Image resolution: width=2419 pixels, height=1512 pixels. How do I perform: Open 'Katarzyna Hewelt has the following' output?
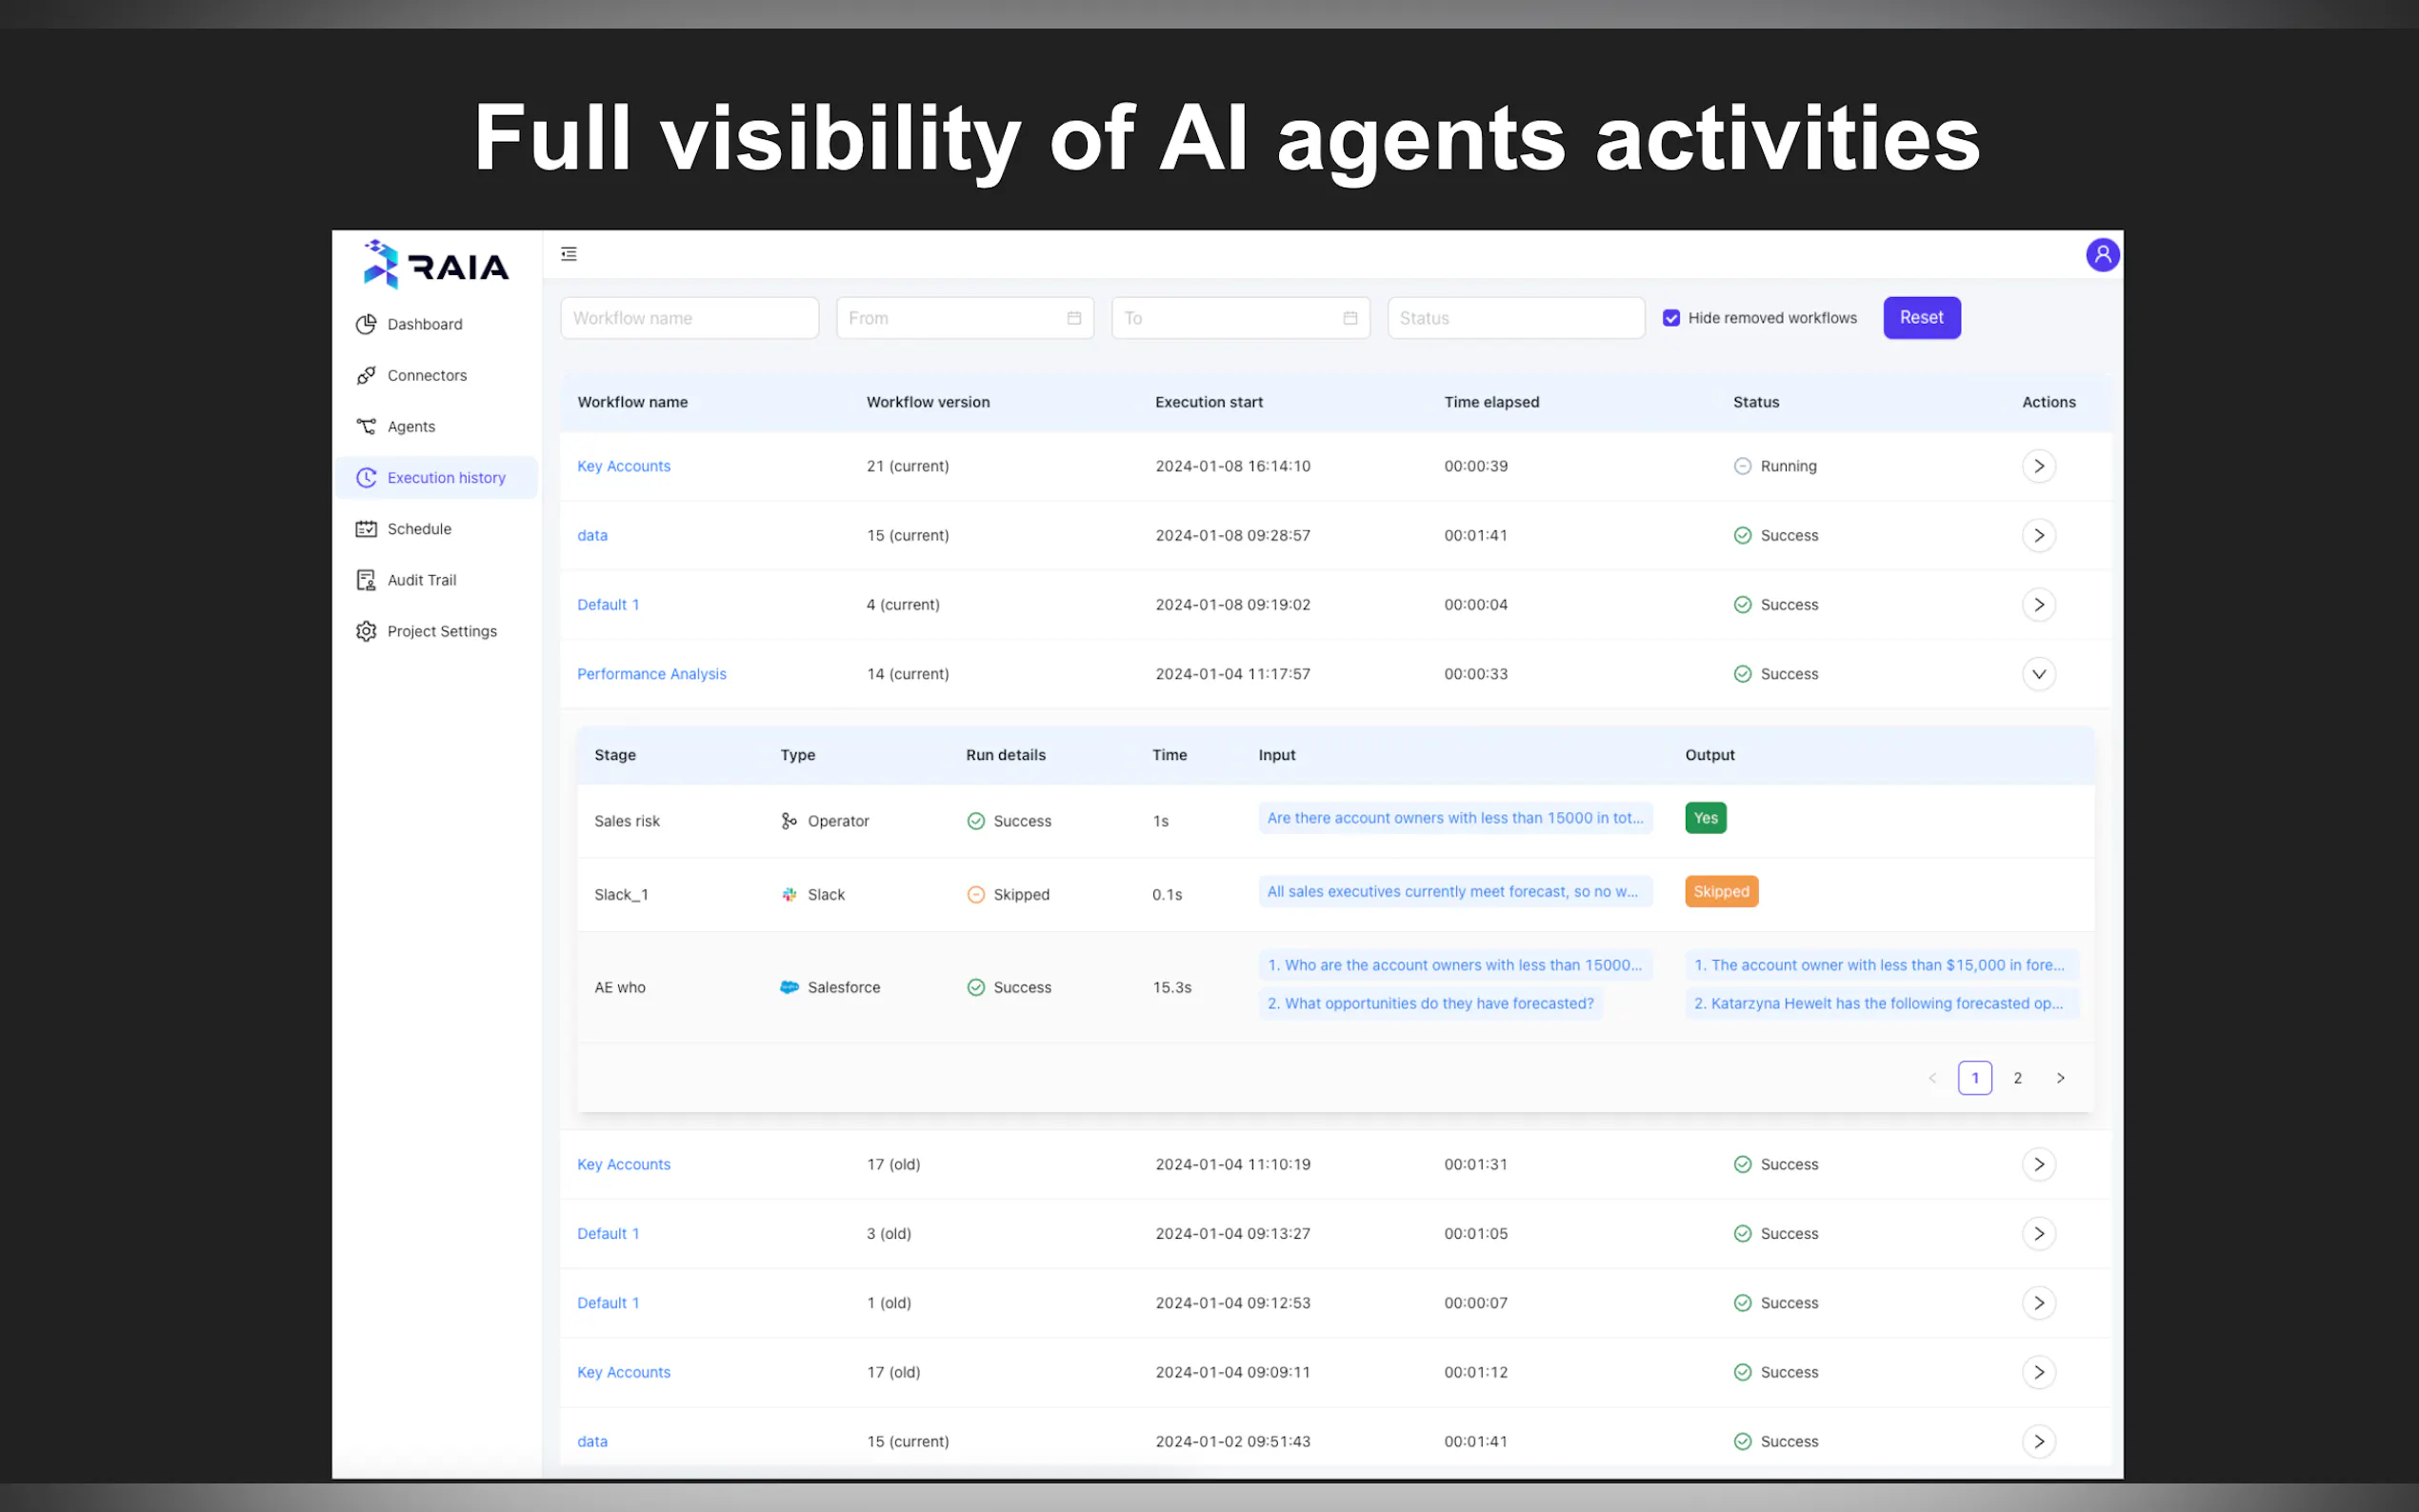coord(1881,1003)
